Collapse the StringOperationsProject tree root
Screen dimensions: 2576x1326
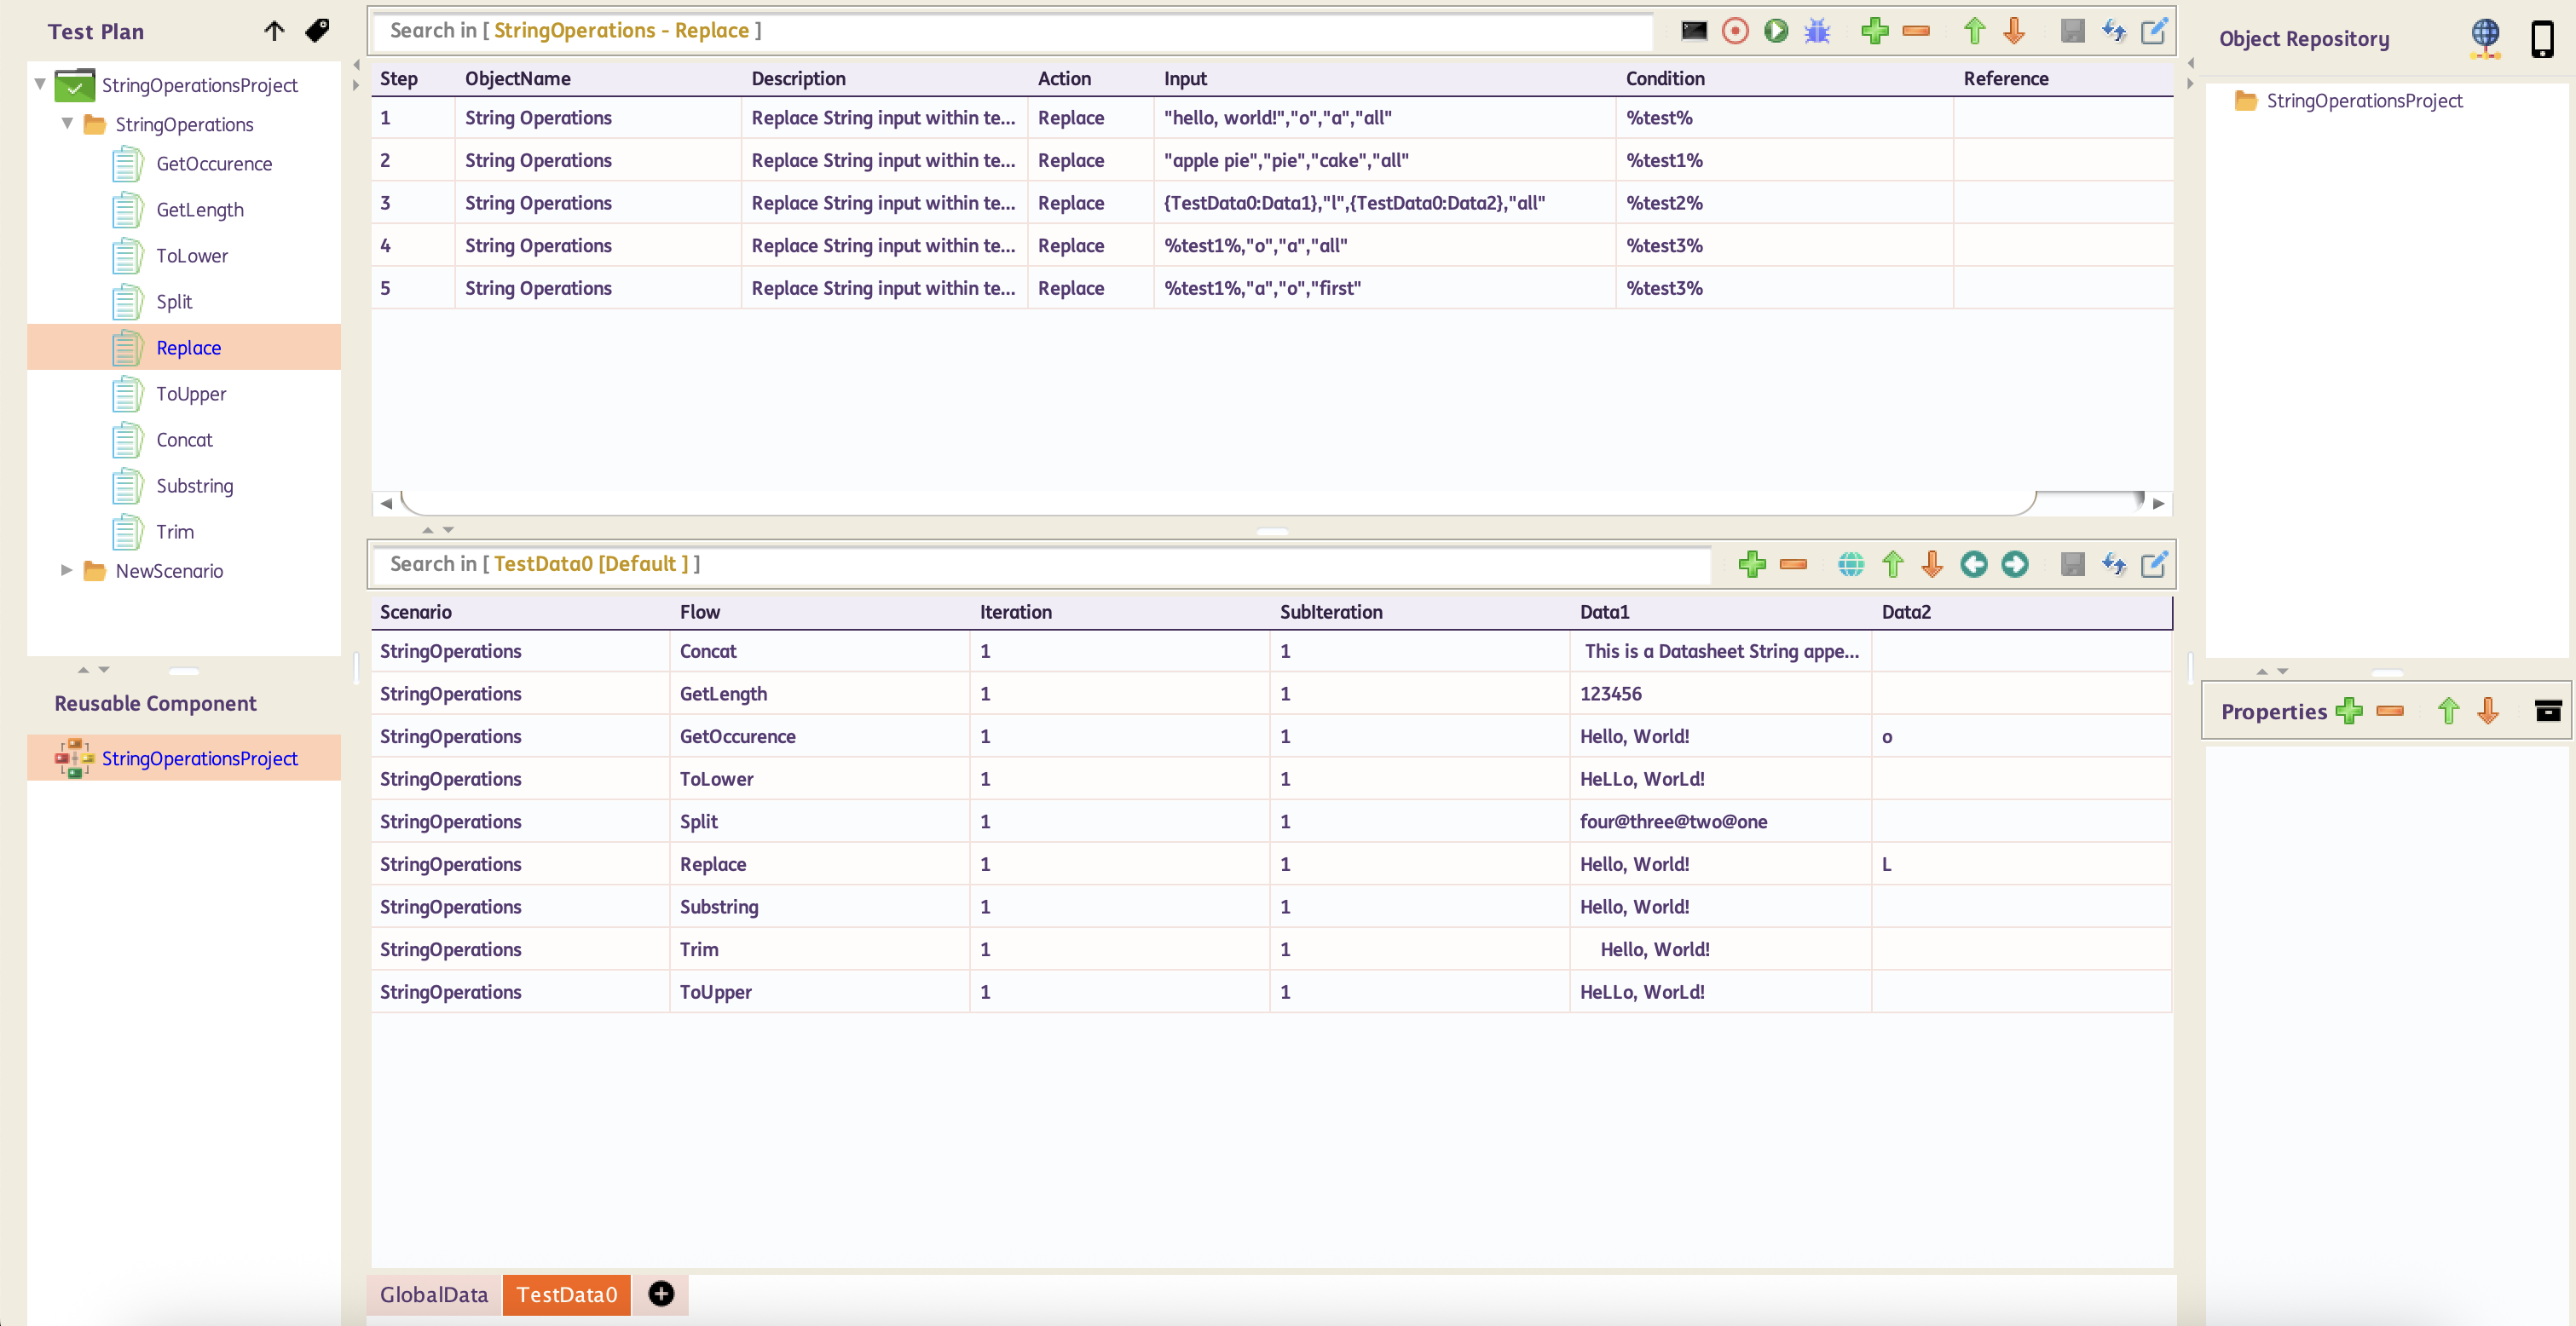[x=41, y=84]
